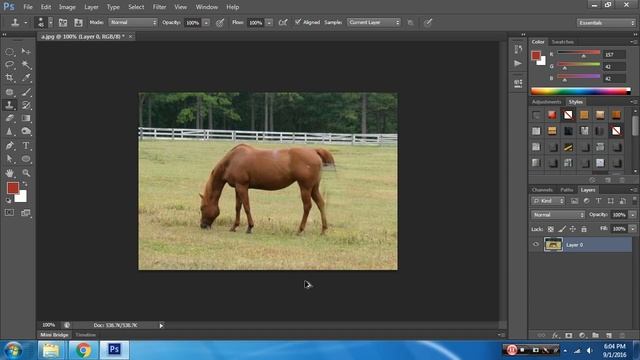Image resolution: width=640 pixels, height=360 pixels.
Task: Open the File menu
Action: [x=28, y=7]
